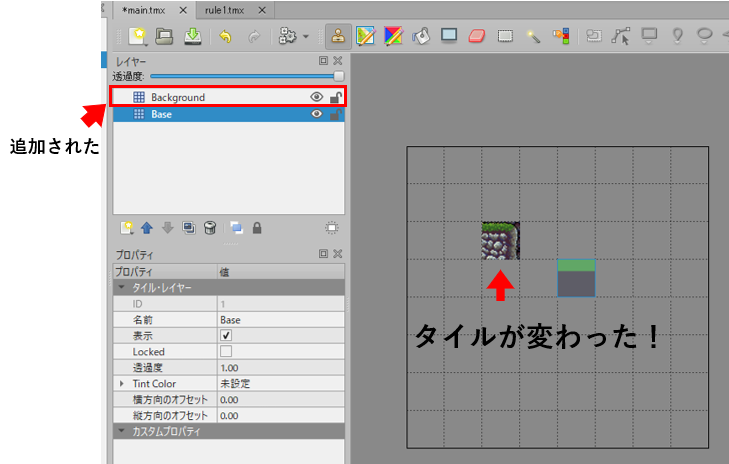The image size is (729, 464).
Task: Select the Background layer
Action: click(229, 97)
